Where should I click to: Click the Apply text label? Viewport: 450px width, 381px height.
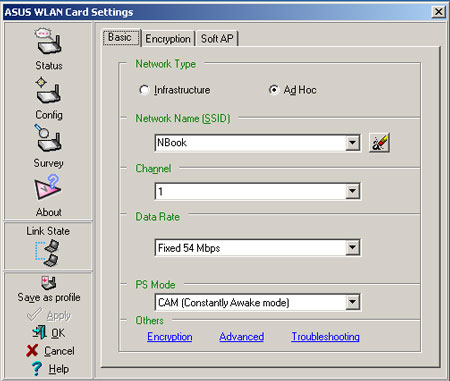[x=59, y=315]
